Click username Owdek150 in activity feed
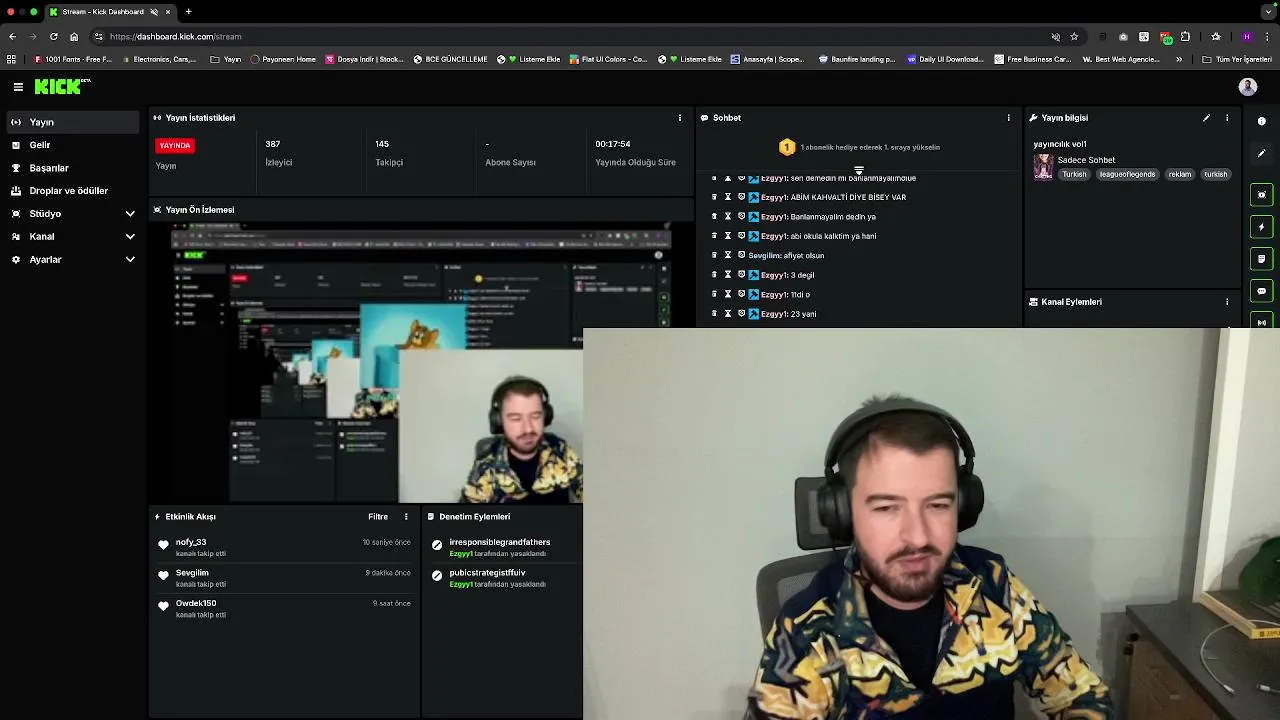The image size is (1280, 720). 196,603
